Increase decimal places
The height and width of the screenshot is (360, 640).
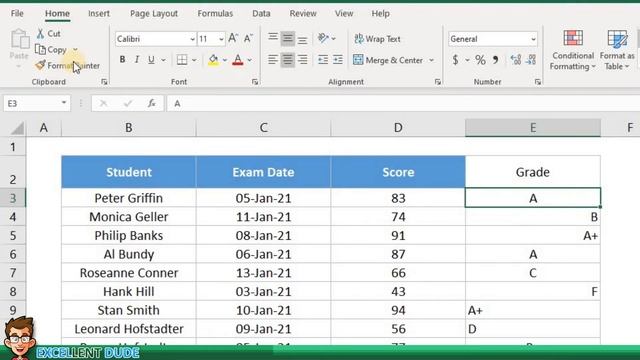516,60
